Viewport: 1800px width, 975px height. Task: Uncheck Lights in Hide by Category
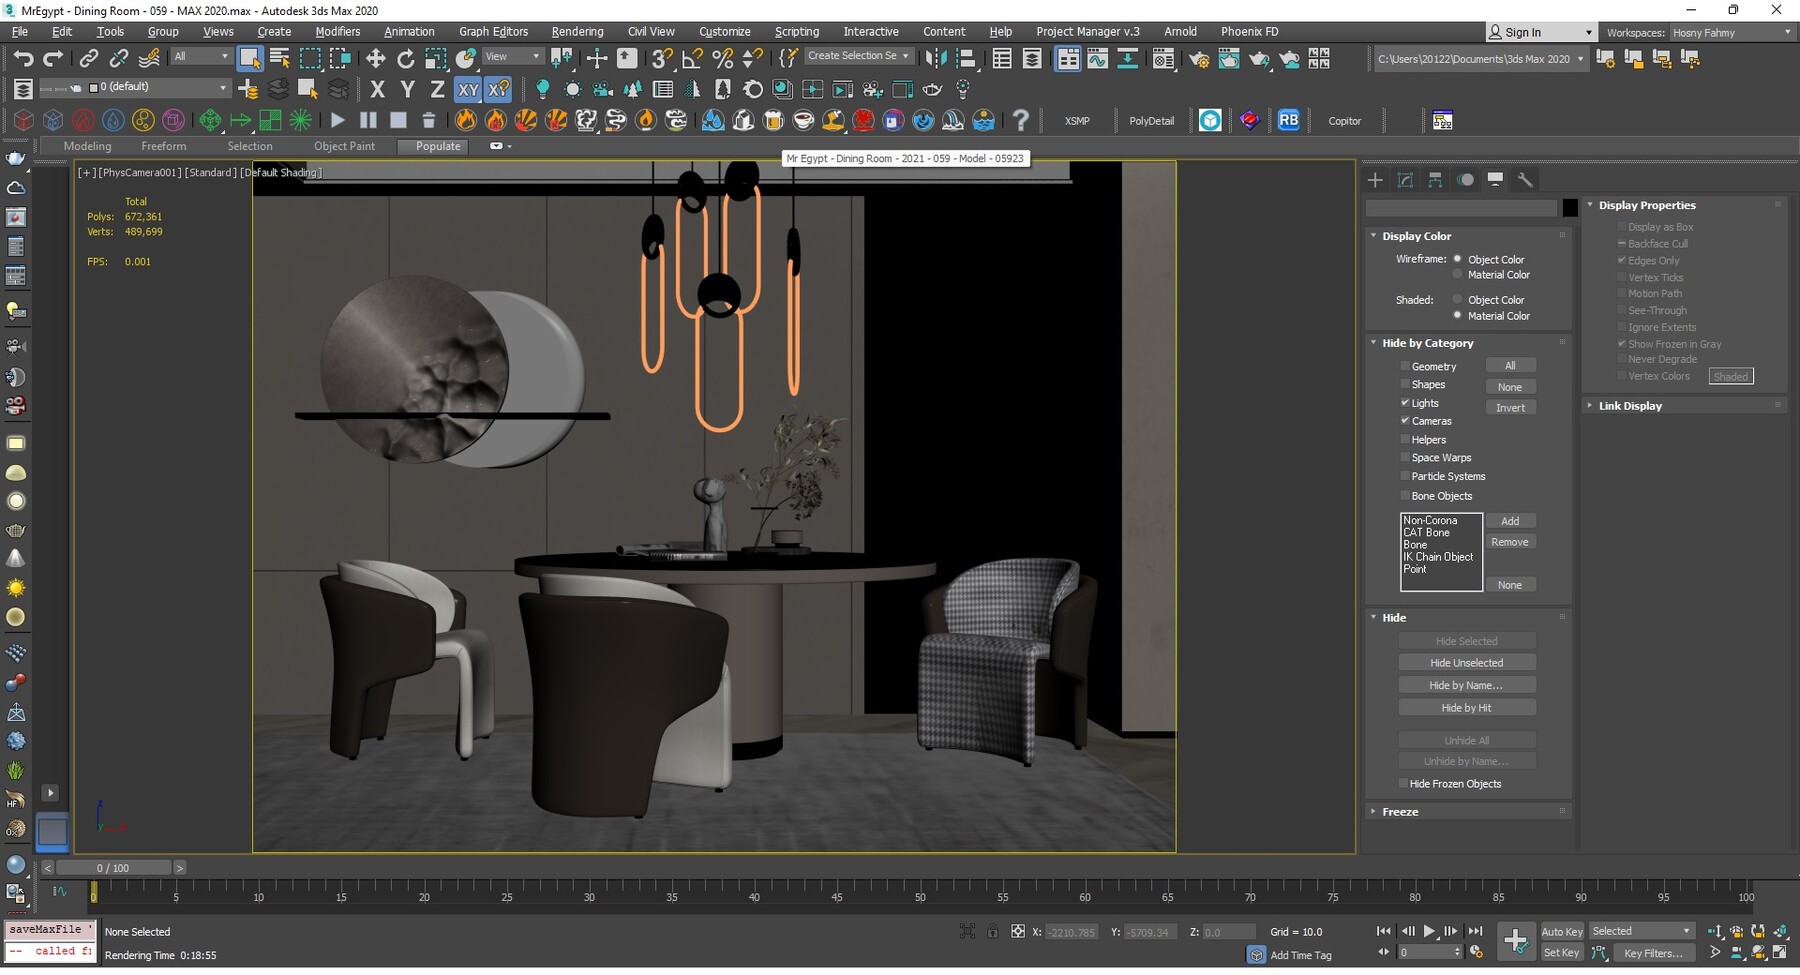coord(1405,403)
